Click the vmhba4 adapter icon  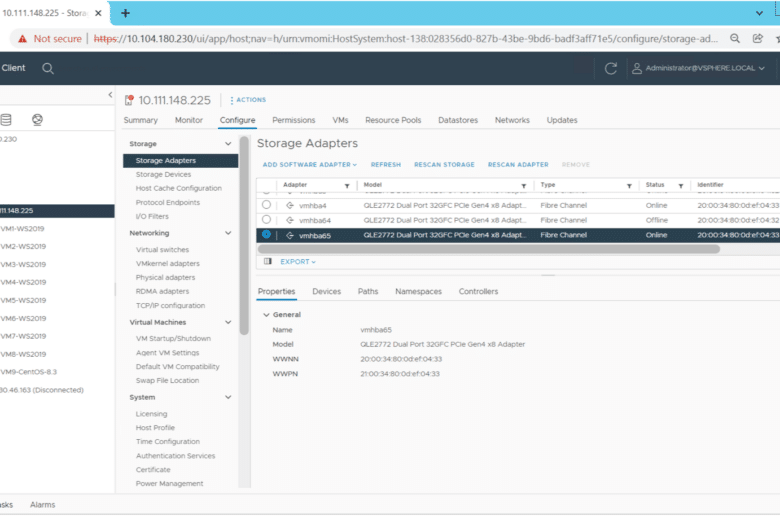[x=290, y=205]
